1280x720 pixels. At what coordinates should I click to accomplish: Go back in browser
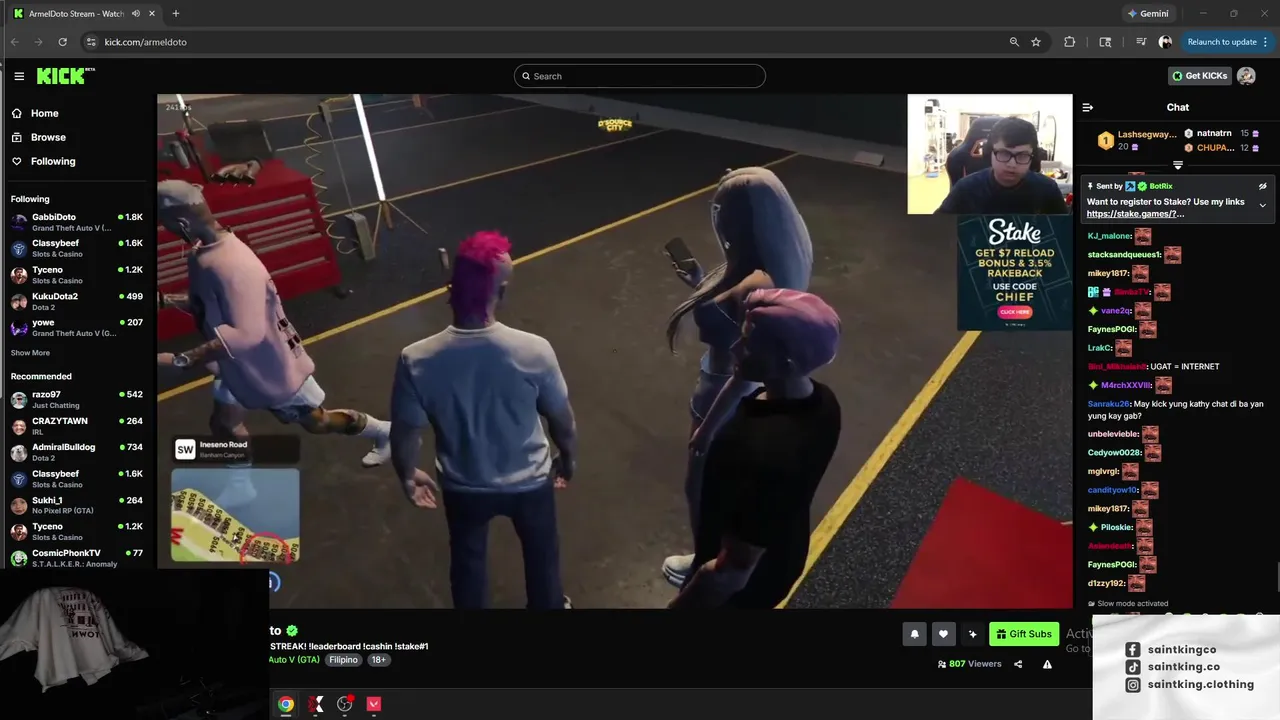point(14,42)
